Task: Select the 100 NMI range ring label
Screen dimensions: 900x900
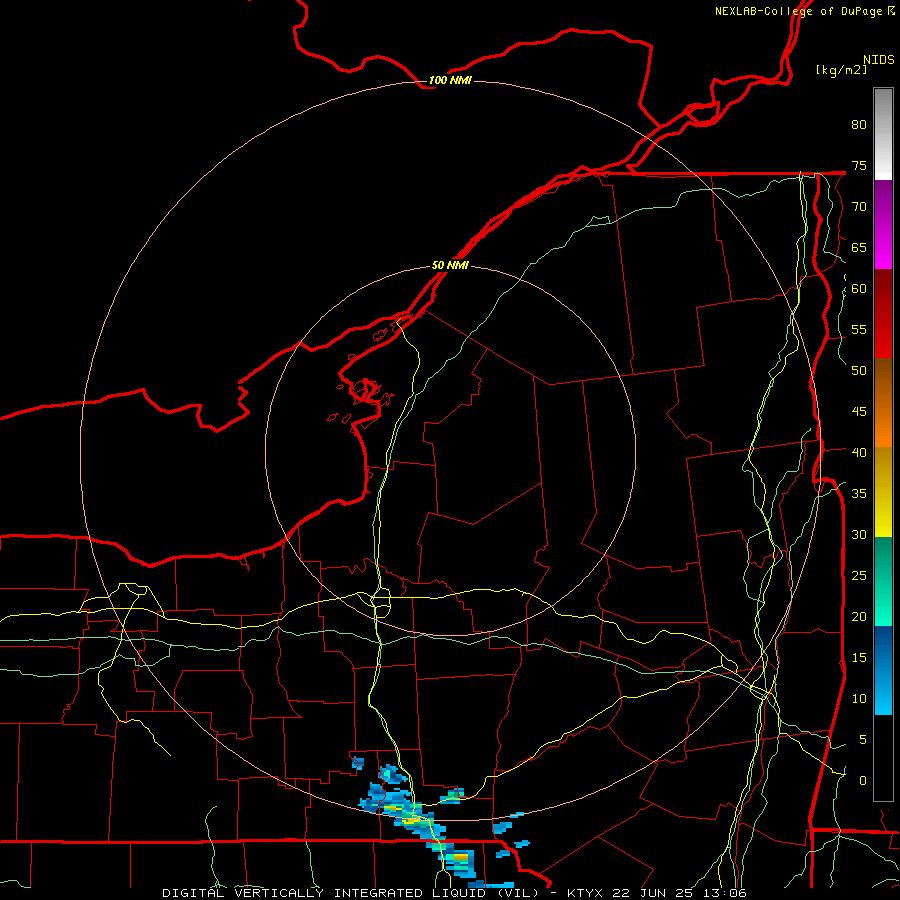Action: (450, 80)
